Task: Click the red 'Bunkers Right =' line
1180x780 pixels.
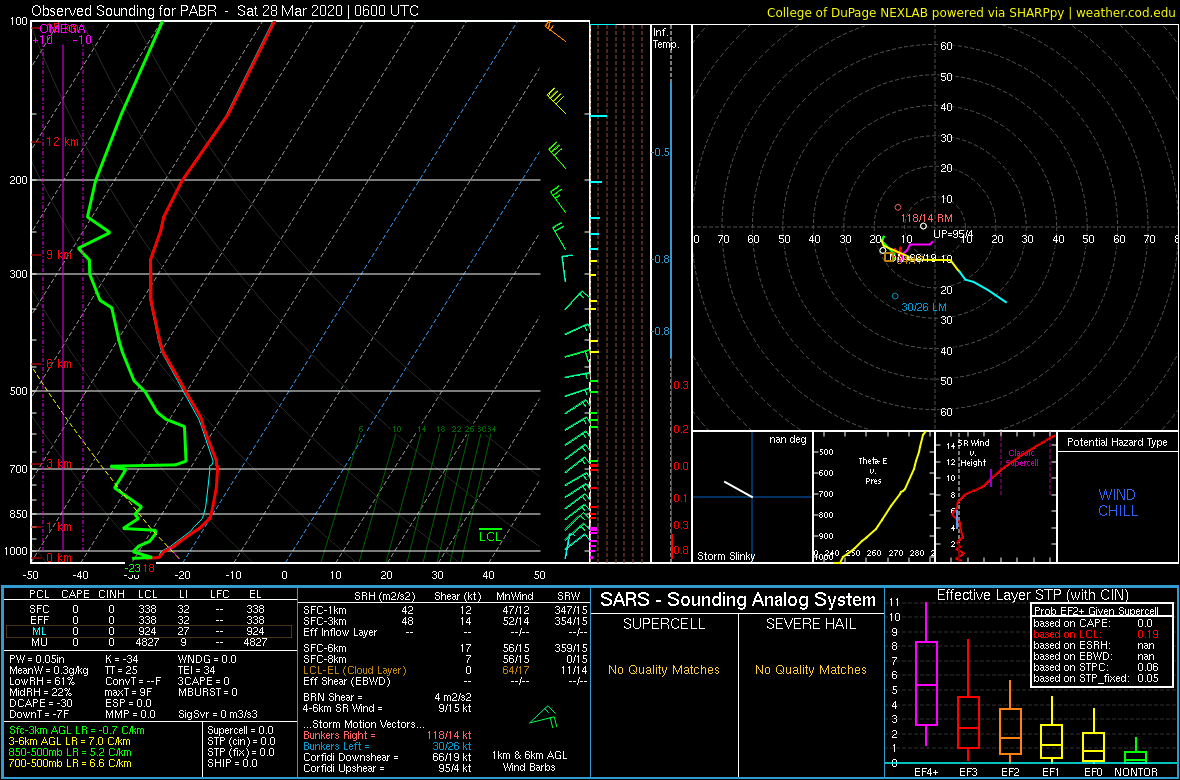Action: tap(388, 734)
